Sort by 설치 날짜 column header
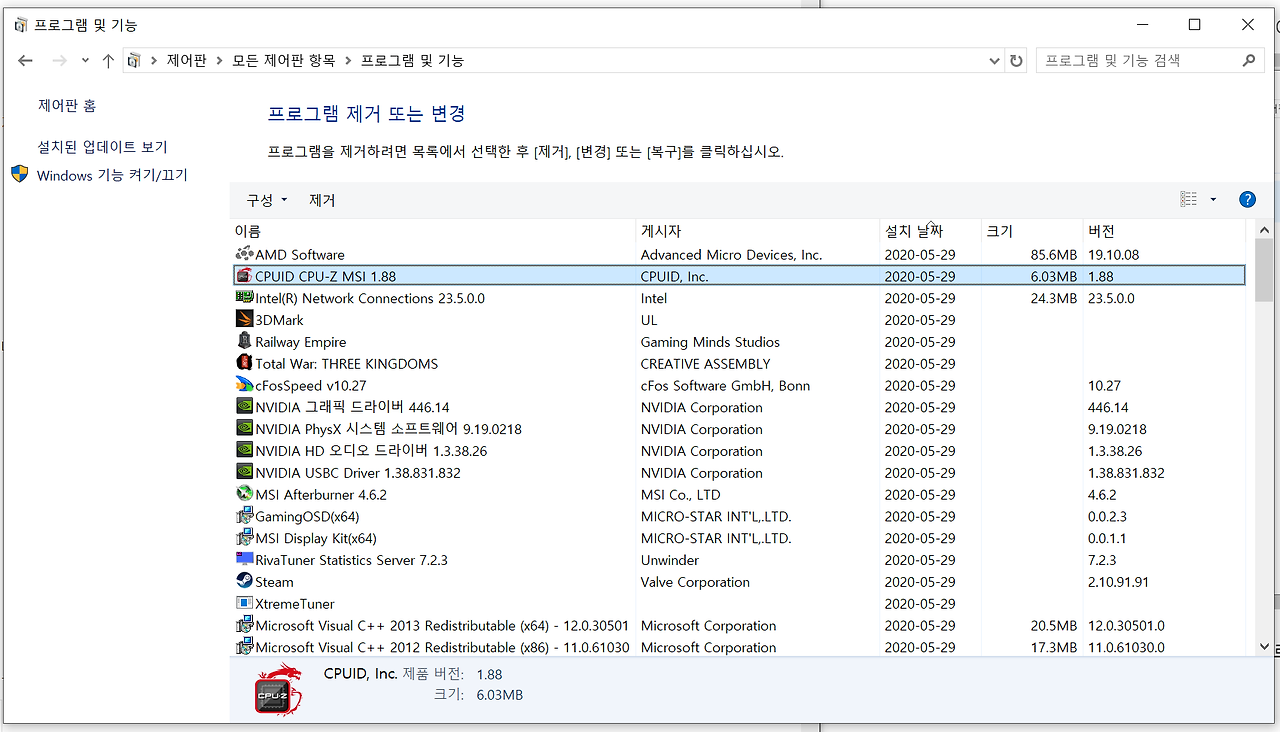1280x732 pixels. tap(929, 231)
